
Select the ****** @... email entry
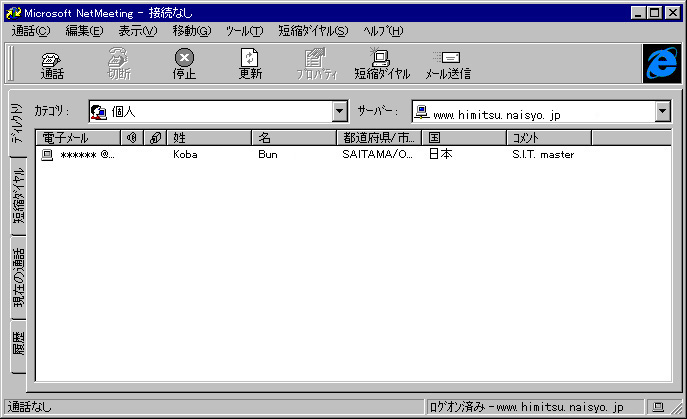pyautogui.click(x=88, y=155)
